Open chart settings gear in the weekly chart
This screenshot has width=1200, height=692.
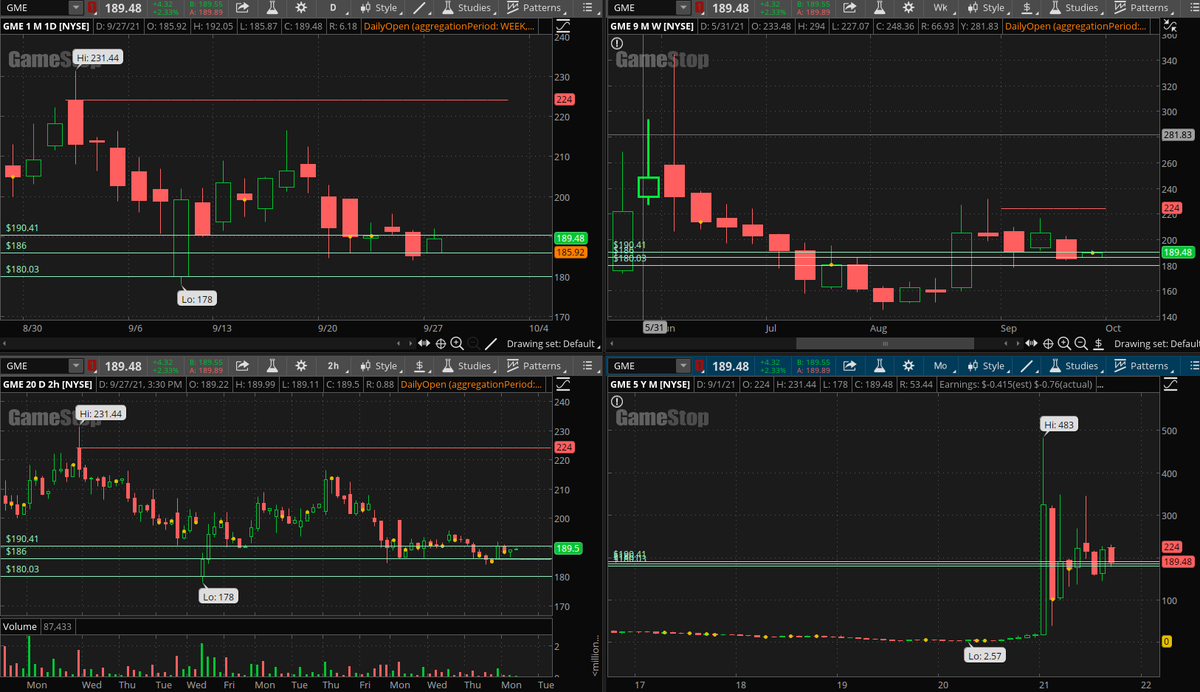tap(908, 8)
